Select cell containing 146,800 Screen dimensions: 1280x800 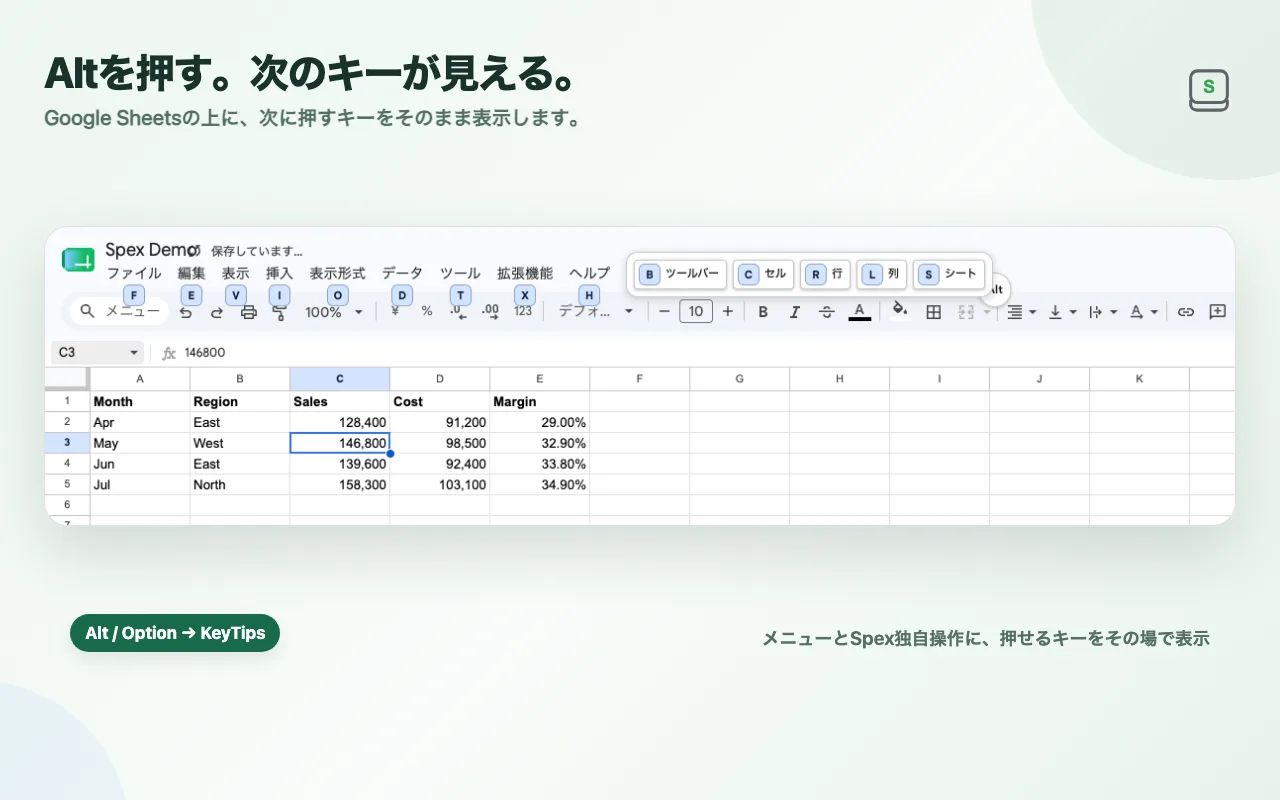point(340,443)
